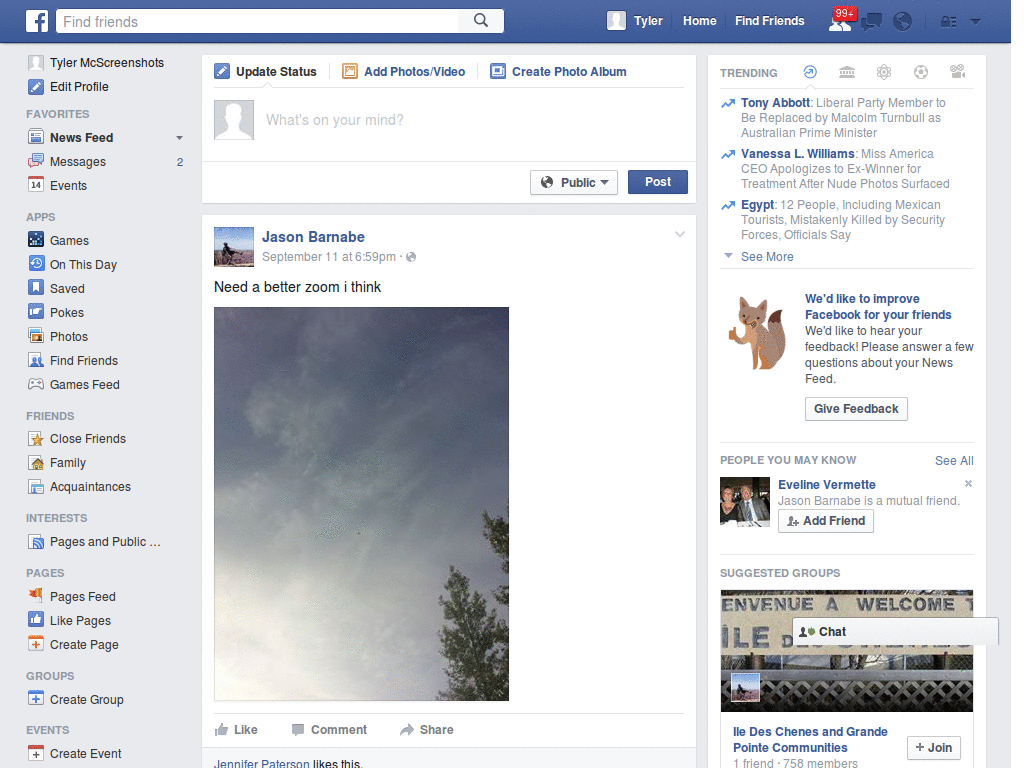Click the Give Feedback button
The image size is (1024, 768).
tap(856, 409)
